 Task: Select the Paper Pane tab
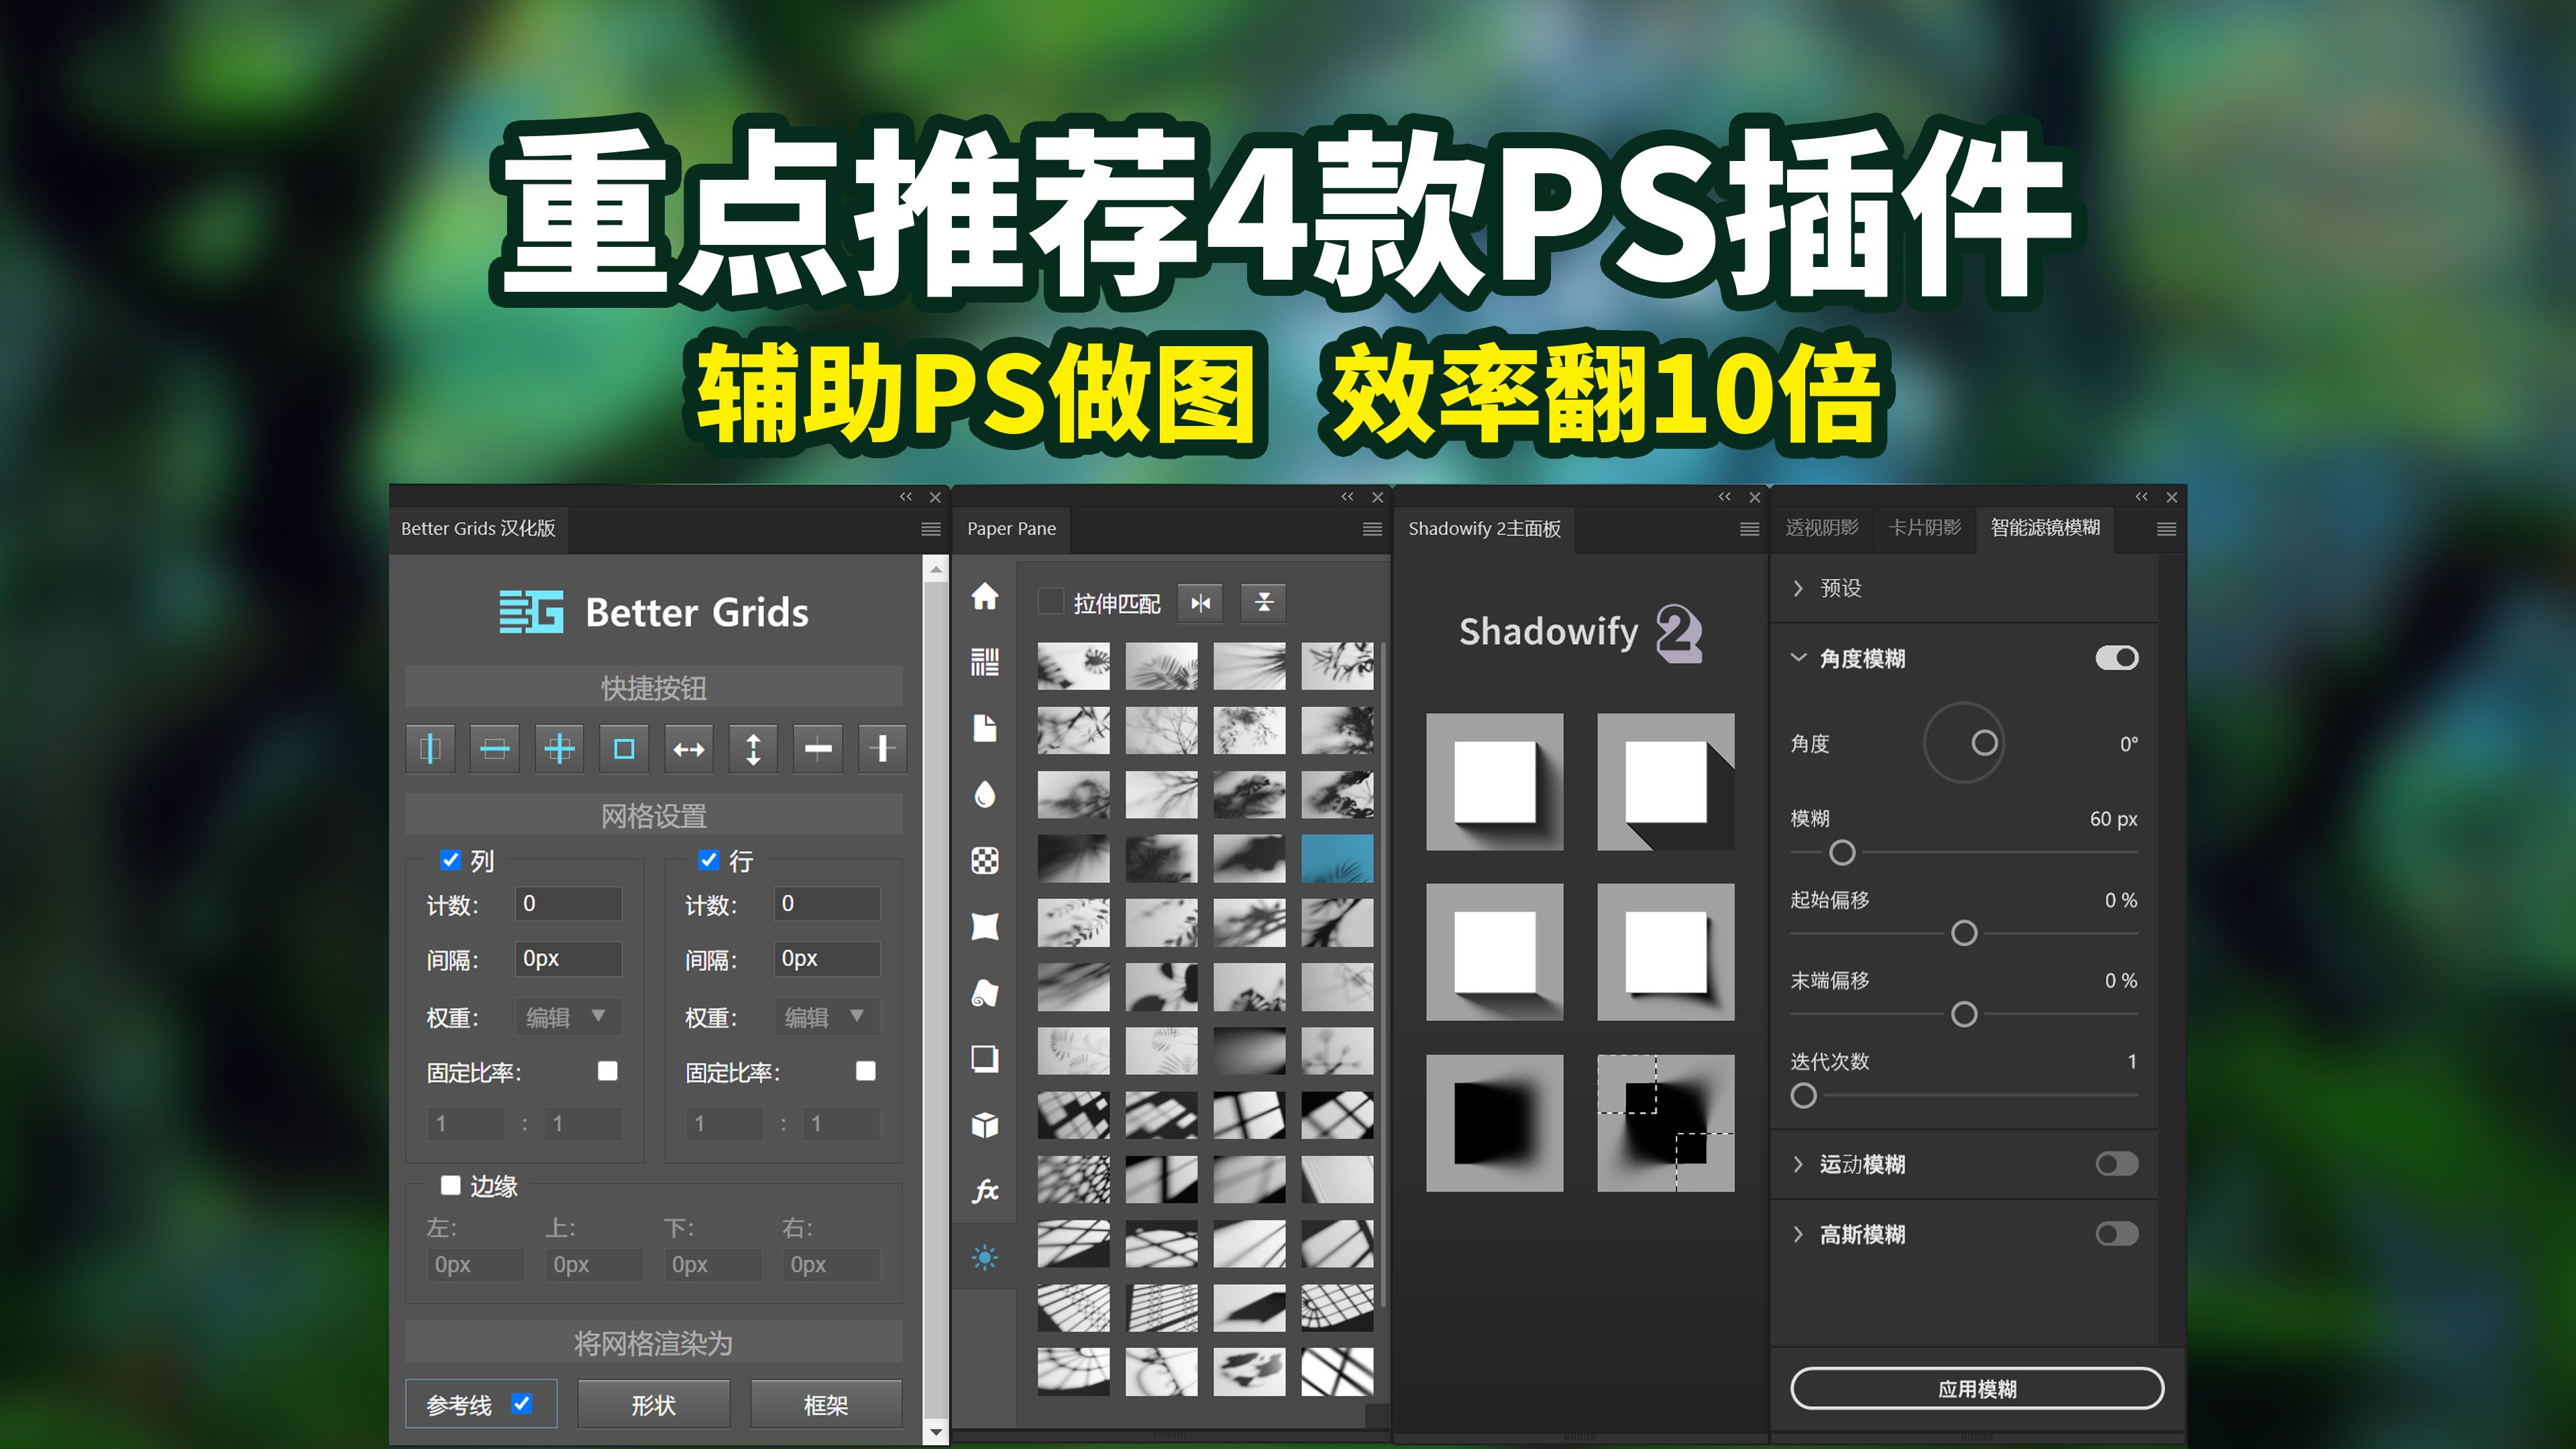click(x=1011, y=529)
